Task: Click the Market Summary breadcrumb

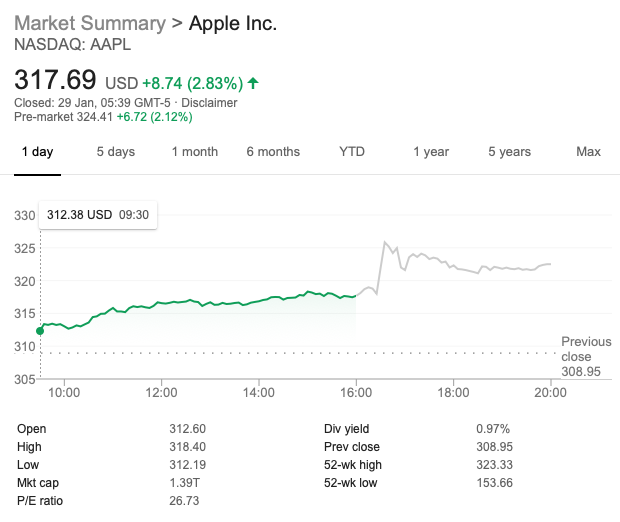Action: pyautogui.click(x=89, y=22)
